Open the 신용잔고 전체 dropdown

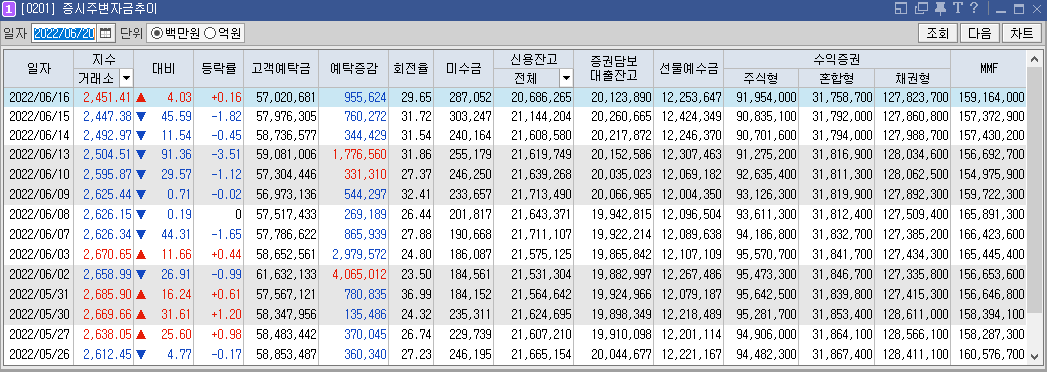pyautogui.click(x=566, y=79)
